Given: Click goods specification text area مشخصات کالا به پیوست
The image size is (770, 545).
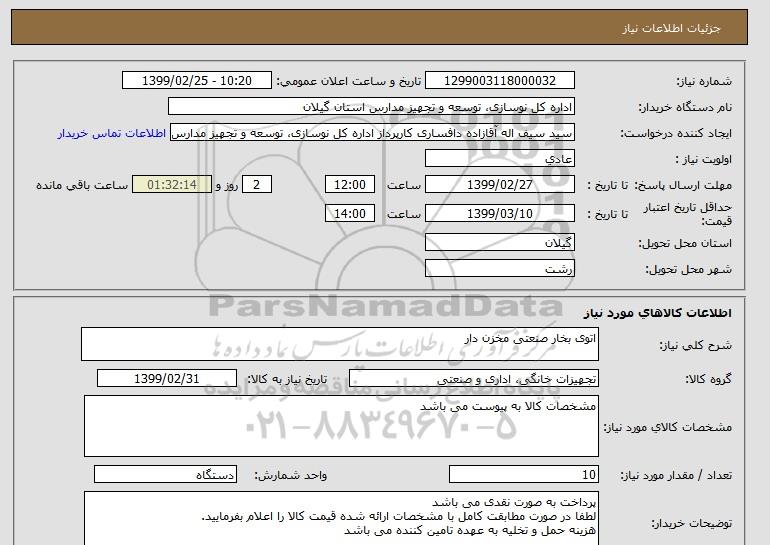Looking at the screenshot, I should coord(341,426).
